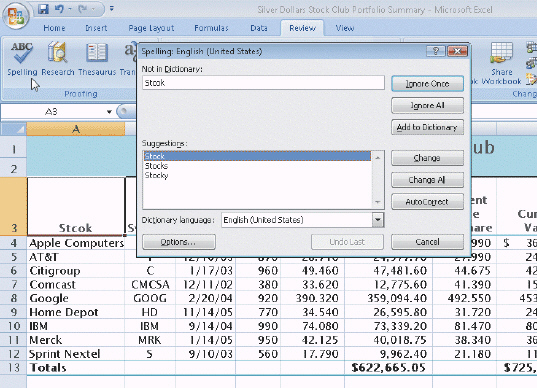Open Customize Quick Access Toolbar arrow
The image size is (537, 388).
tap(112, 9)
